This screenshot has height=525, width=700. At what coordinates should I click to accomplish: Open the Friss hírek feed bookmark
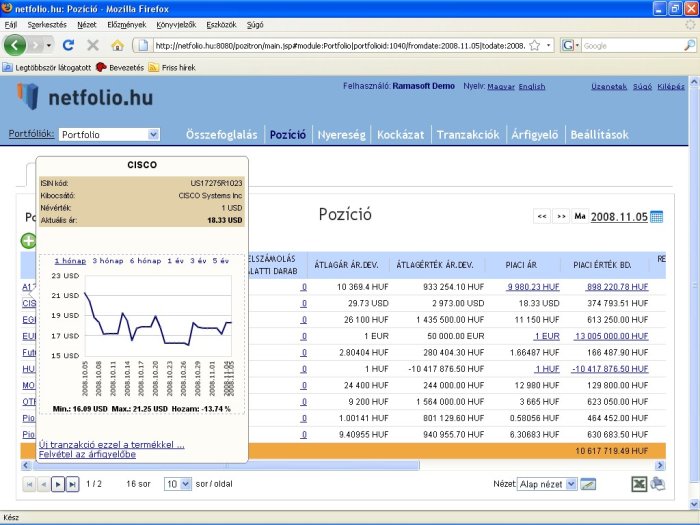pos(172,67)
